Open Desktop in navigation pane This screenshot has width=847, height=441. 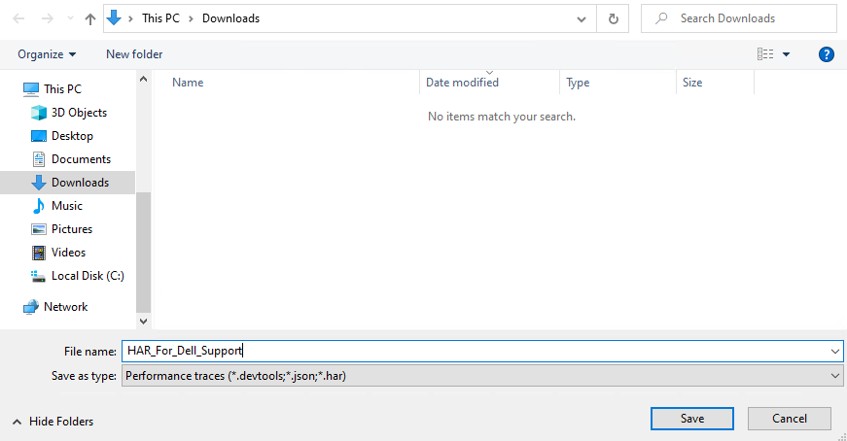pos(72,136)
